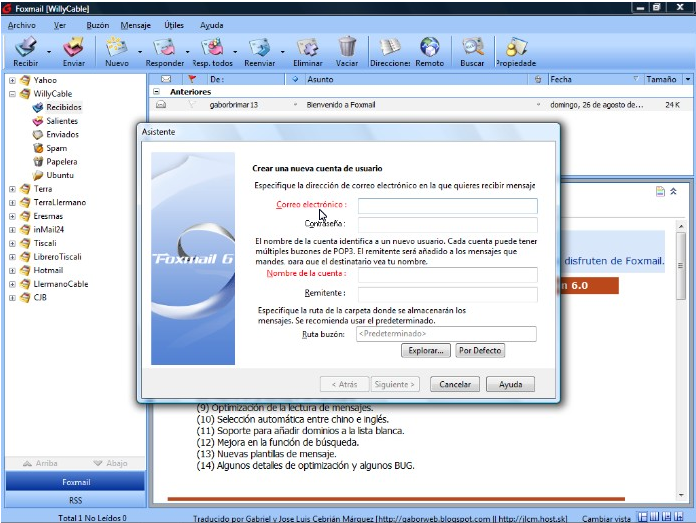
Task: Open the Responder dropdown arrow
Action: (187, 52)
